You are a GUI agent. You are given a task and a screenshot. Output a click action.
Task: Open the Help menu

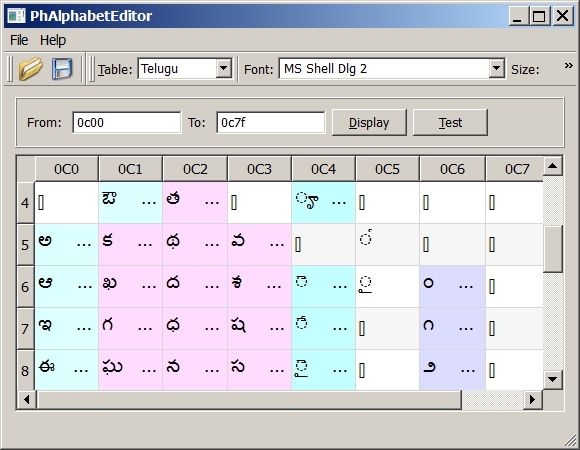tap(53, 40)
